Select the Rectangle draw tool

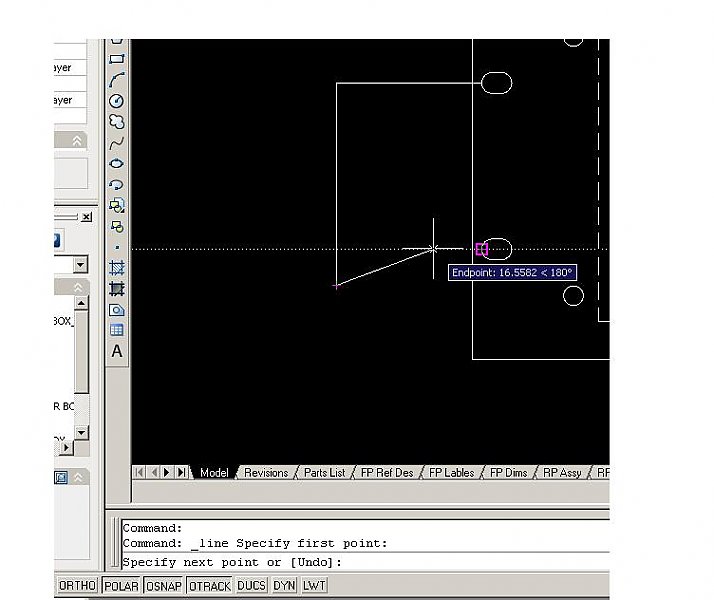[117, 59]
